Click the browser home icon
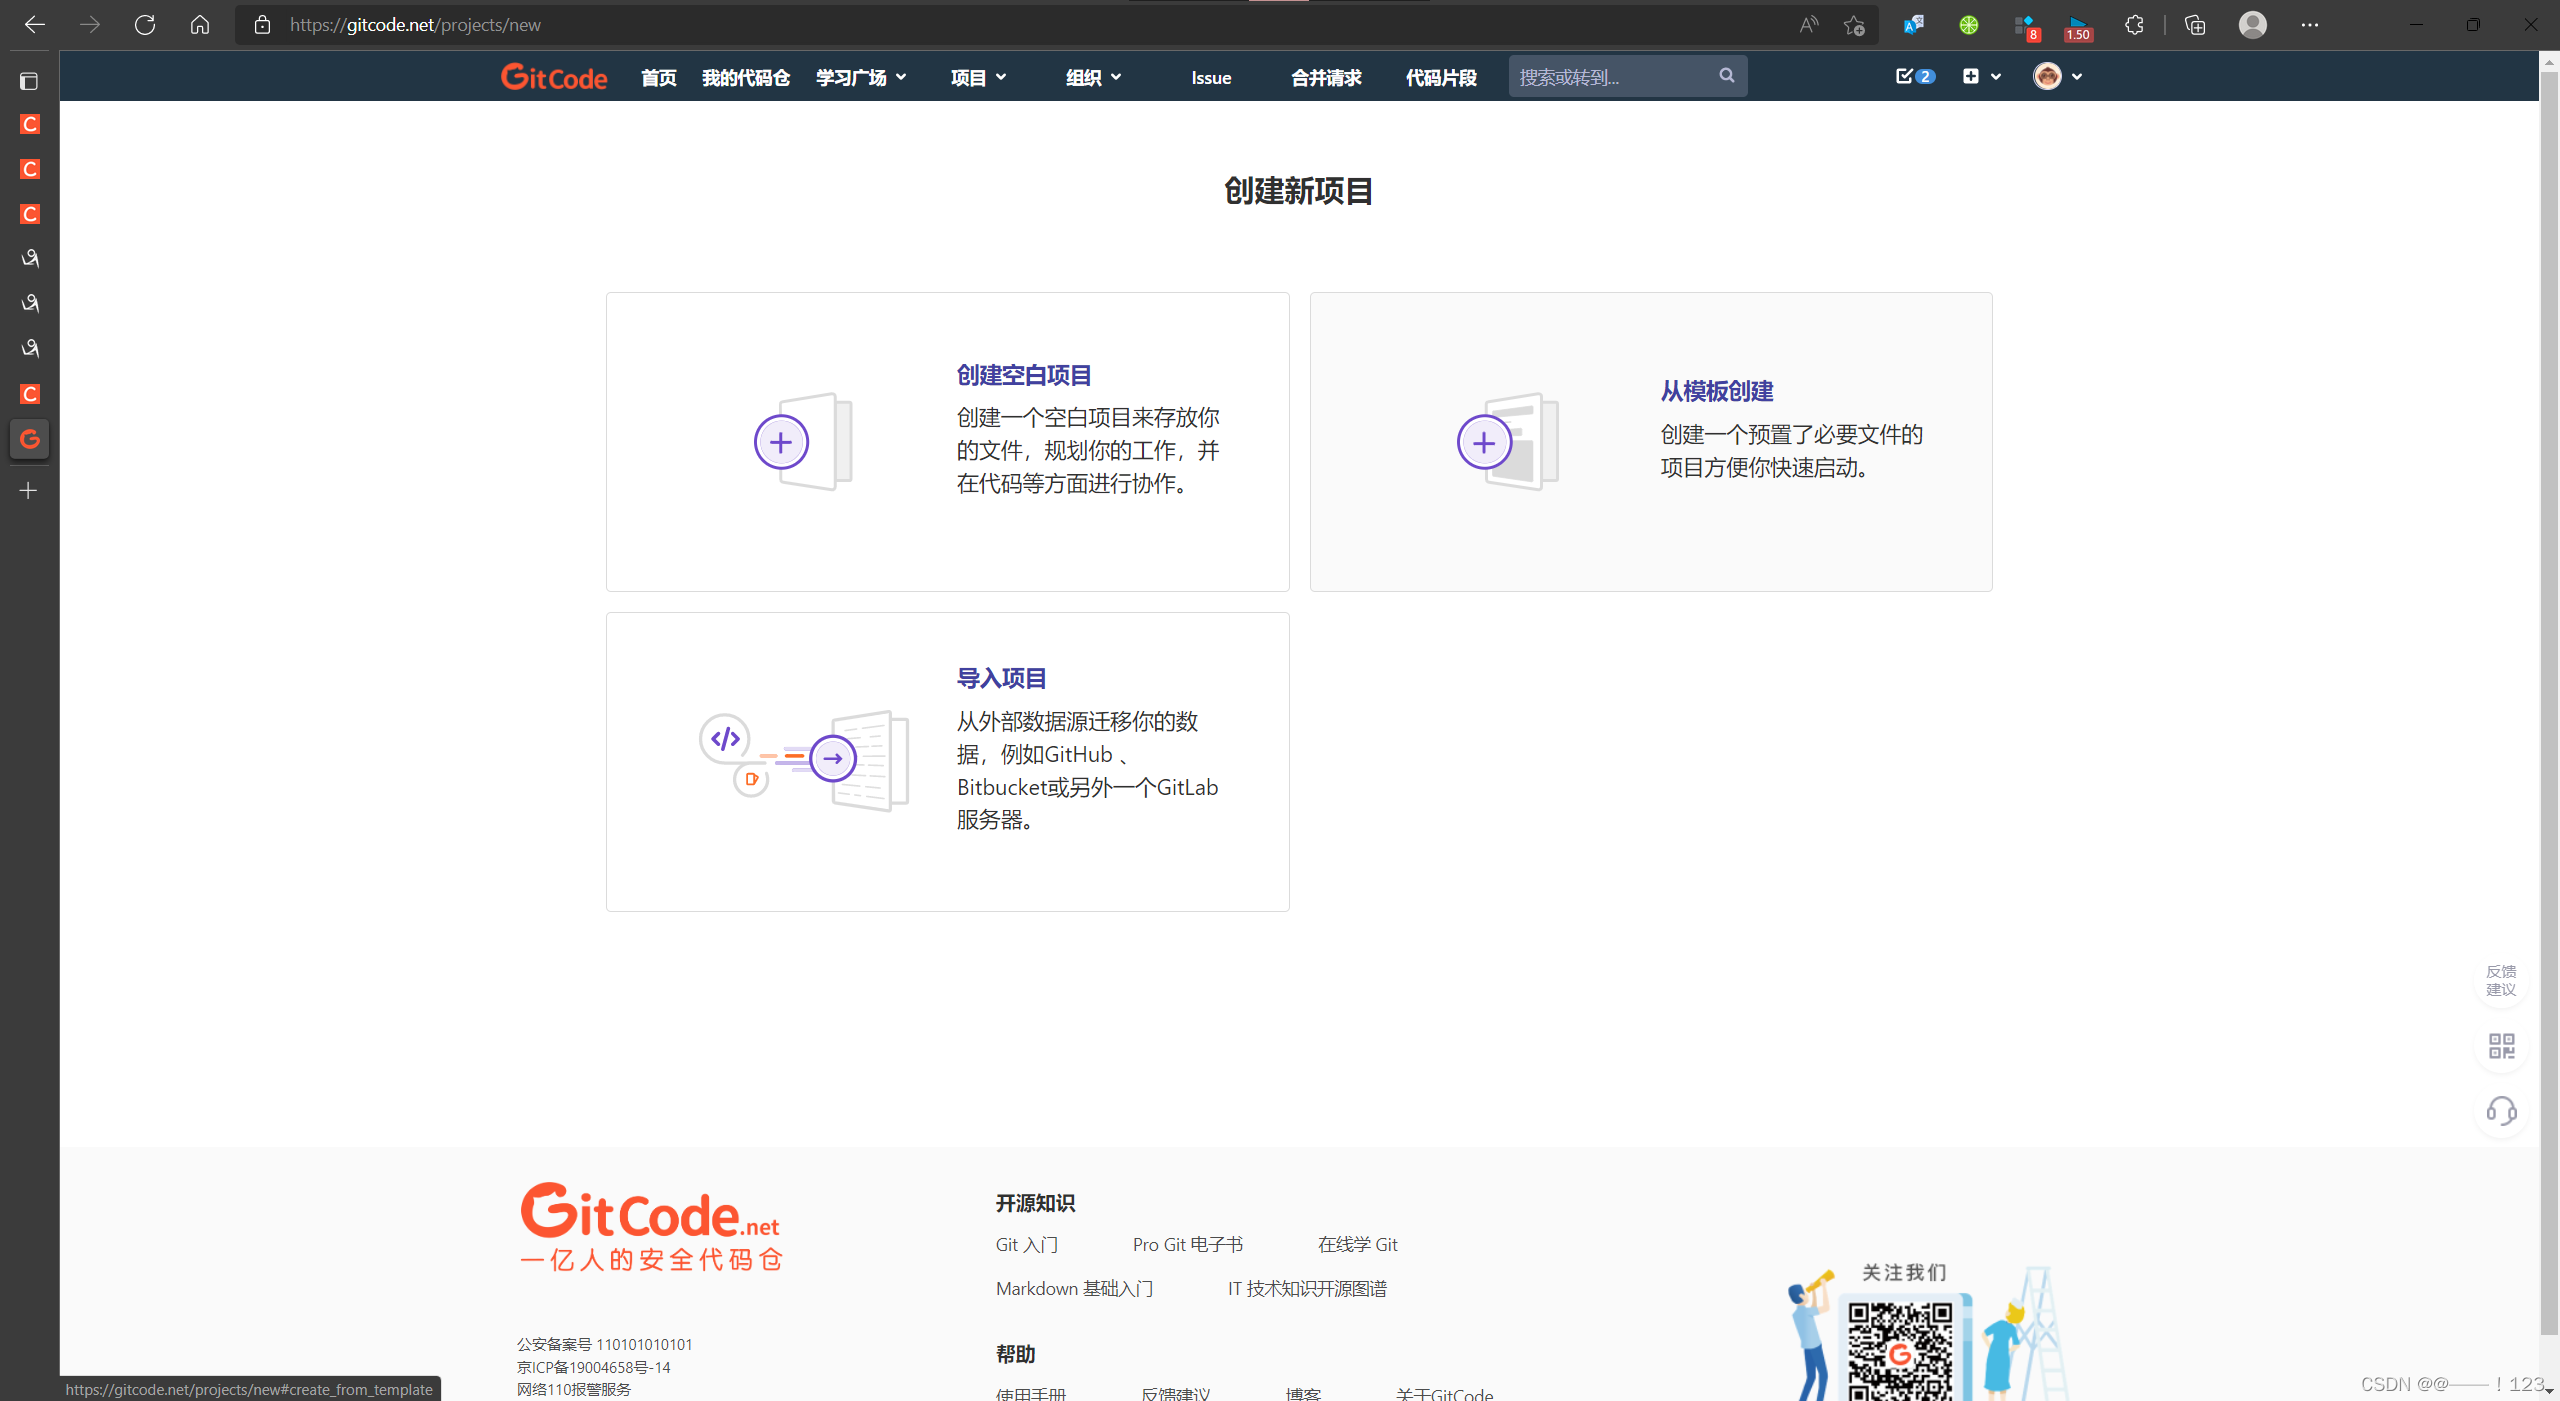This screenshot has height=1401, width=2560. [x=199, y=24]
